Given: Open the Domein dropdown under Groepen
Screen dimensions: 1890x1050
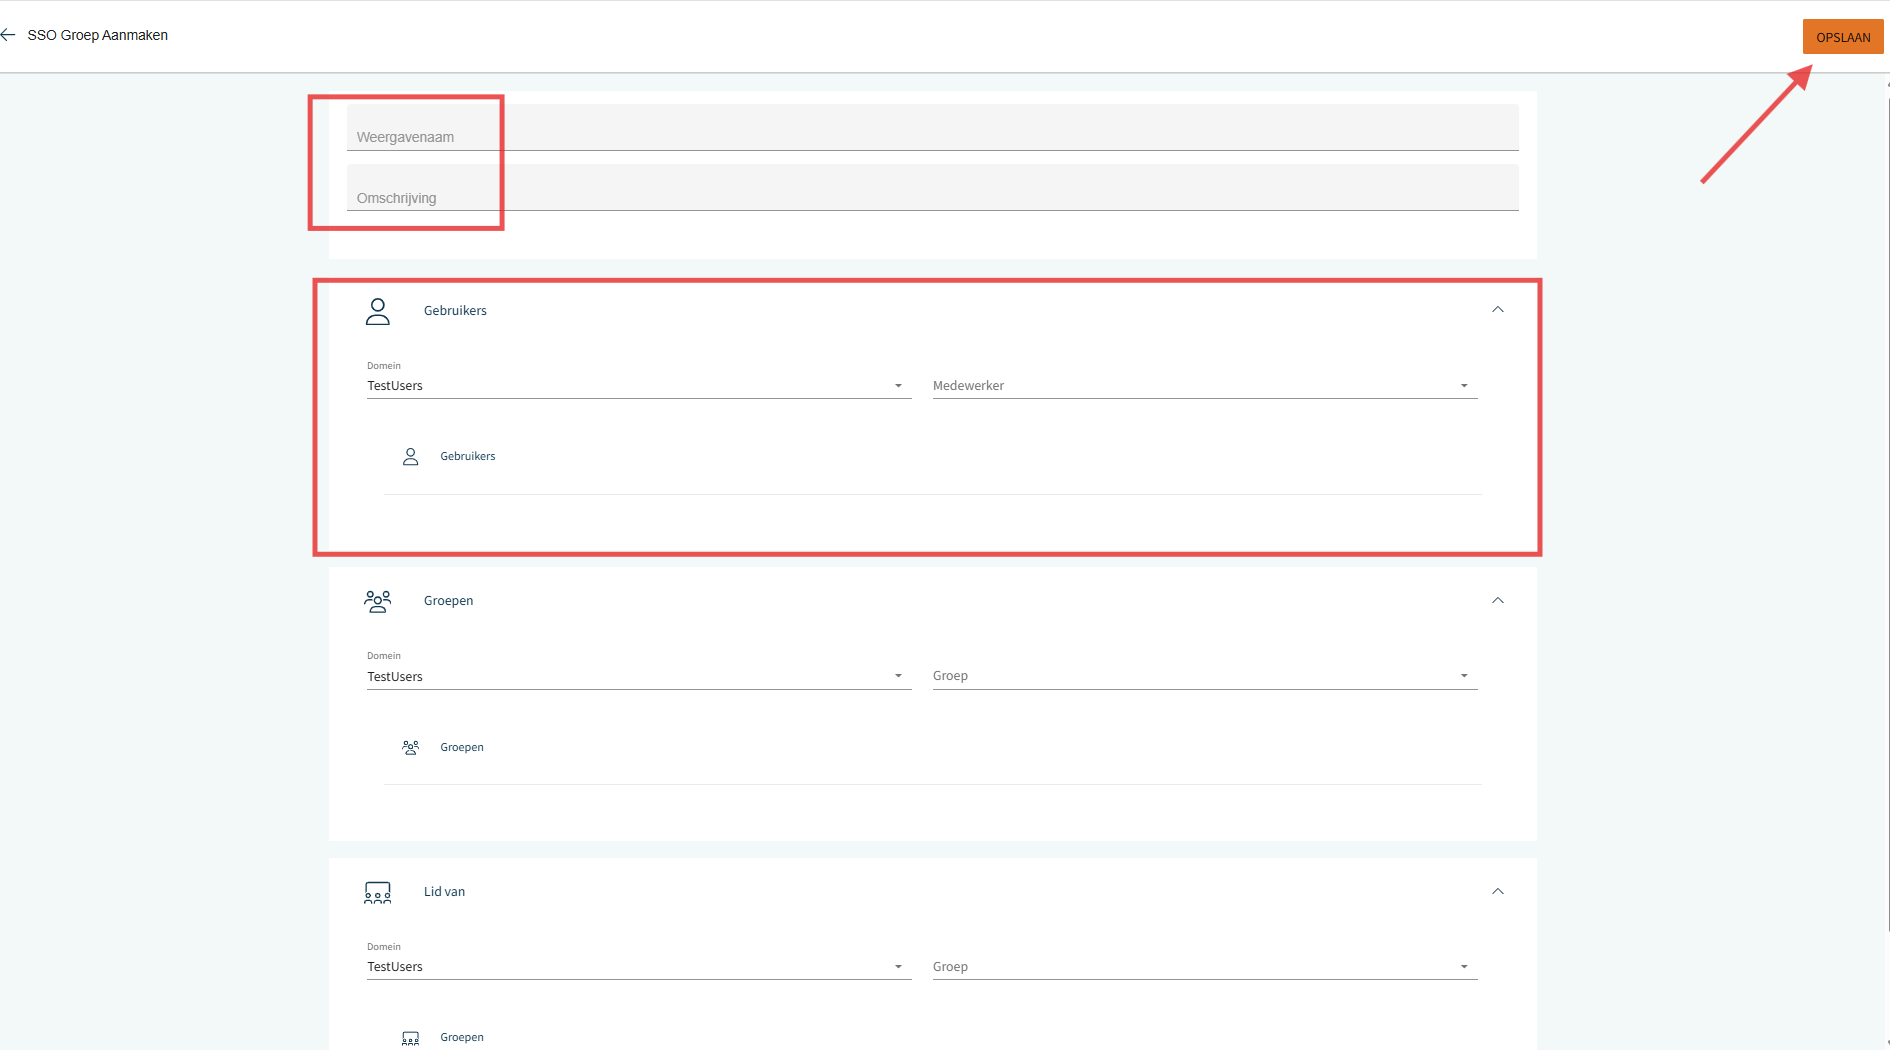Looking at the screenshot, I should tap(638, 677).
